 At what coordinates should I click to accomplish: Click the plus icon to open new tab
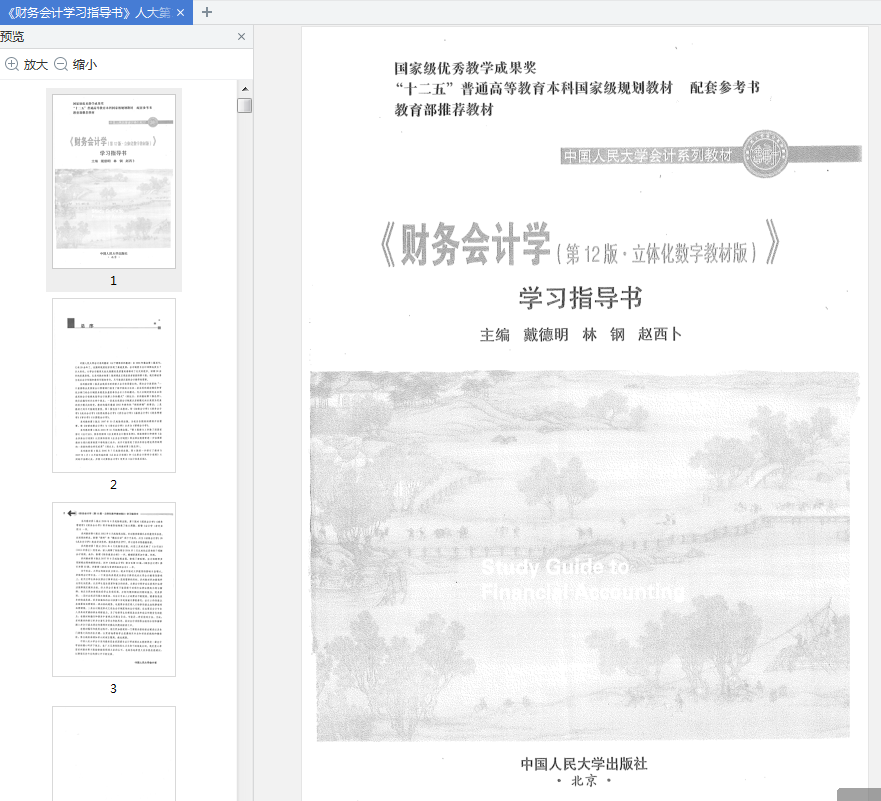(x=207, y=12)
